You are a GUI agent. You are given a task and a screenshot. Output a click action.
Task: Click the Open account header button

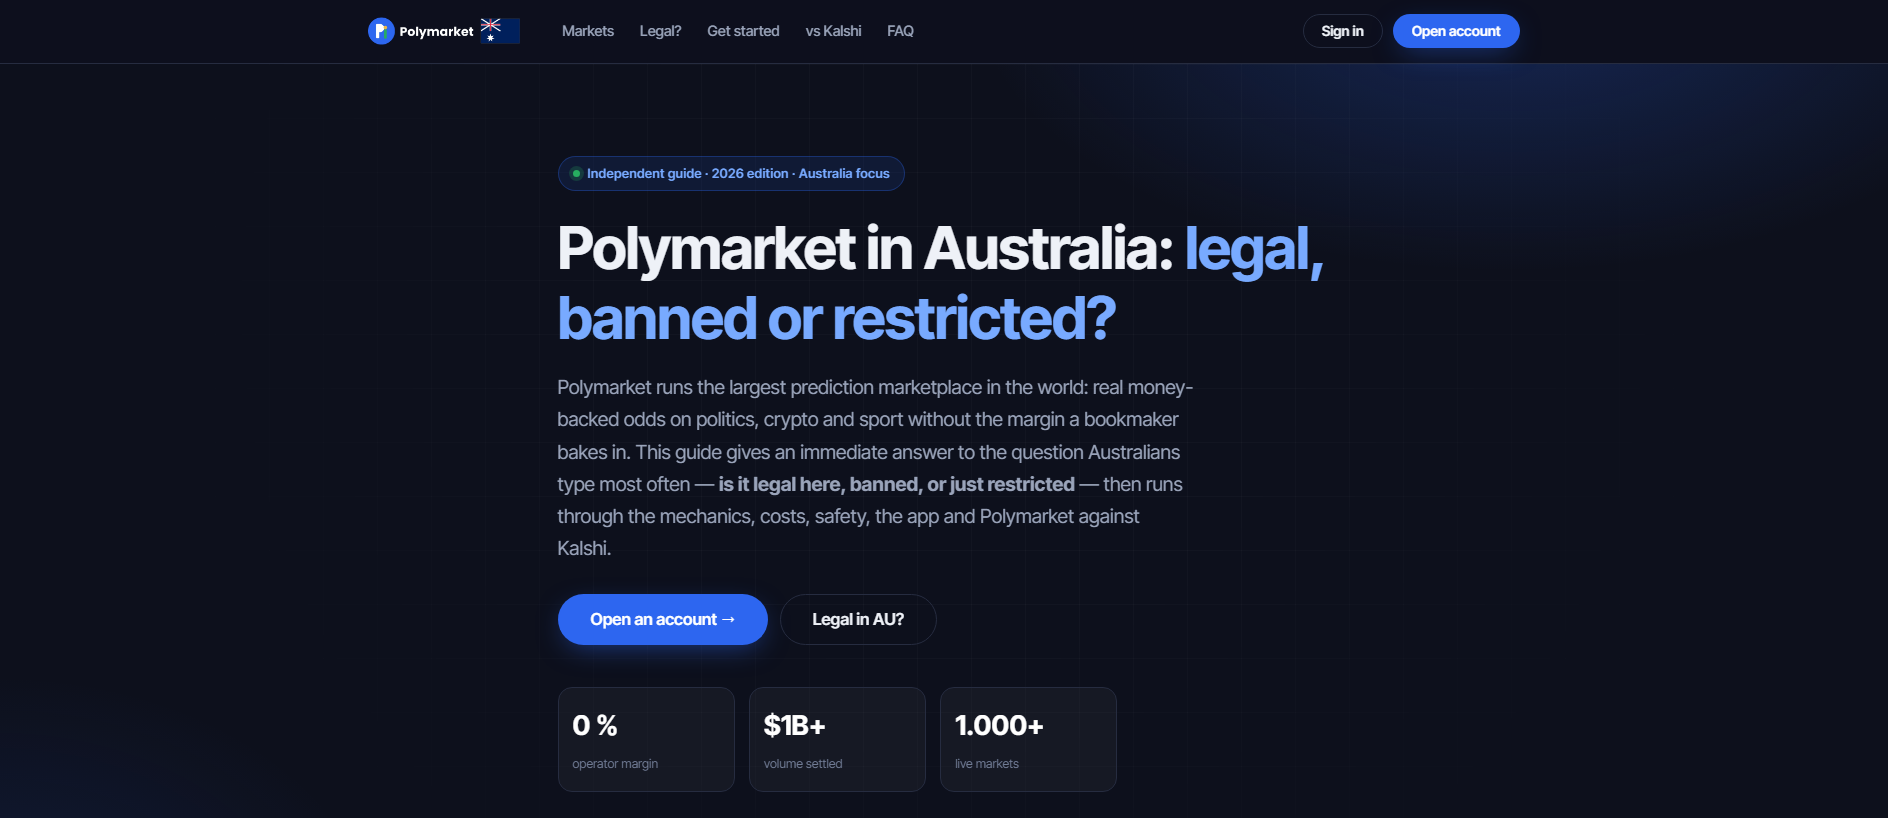1456,31
